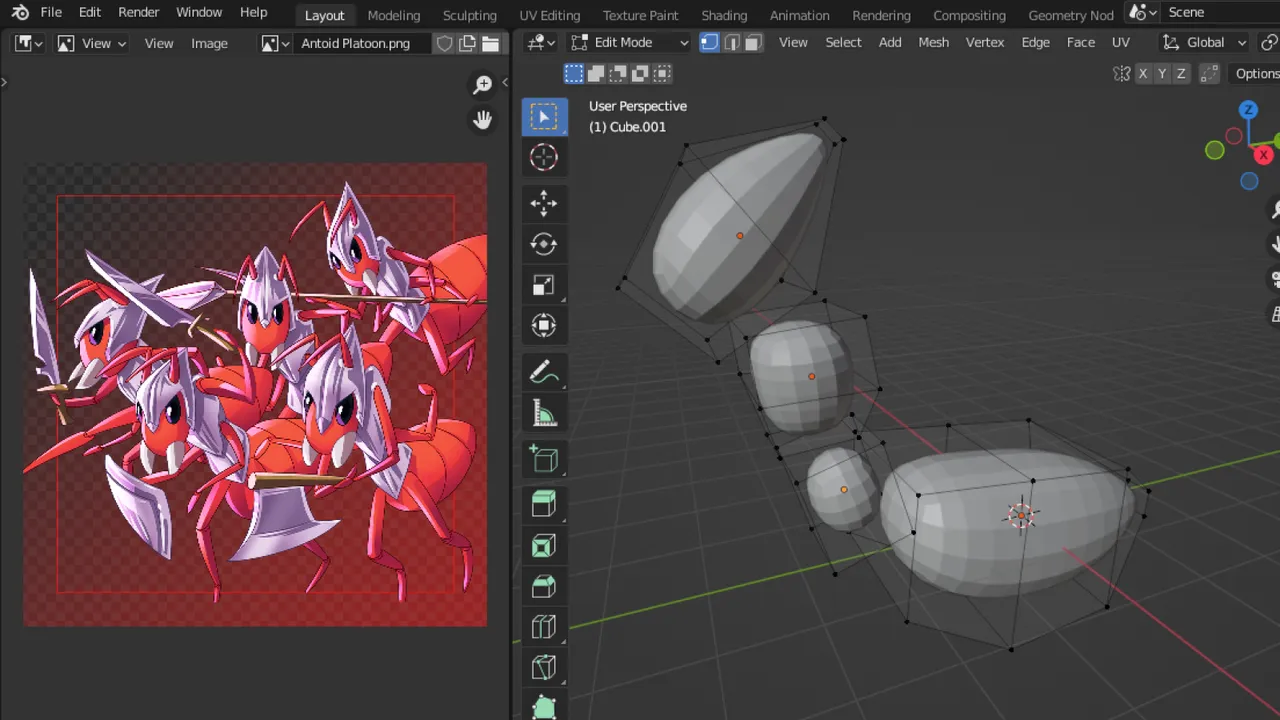The height and width of the screenshot is (720, 1280).
Task: Switch to the Sculpting workspace tab
Action: pos(470,15)
